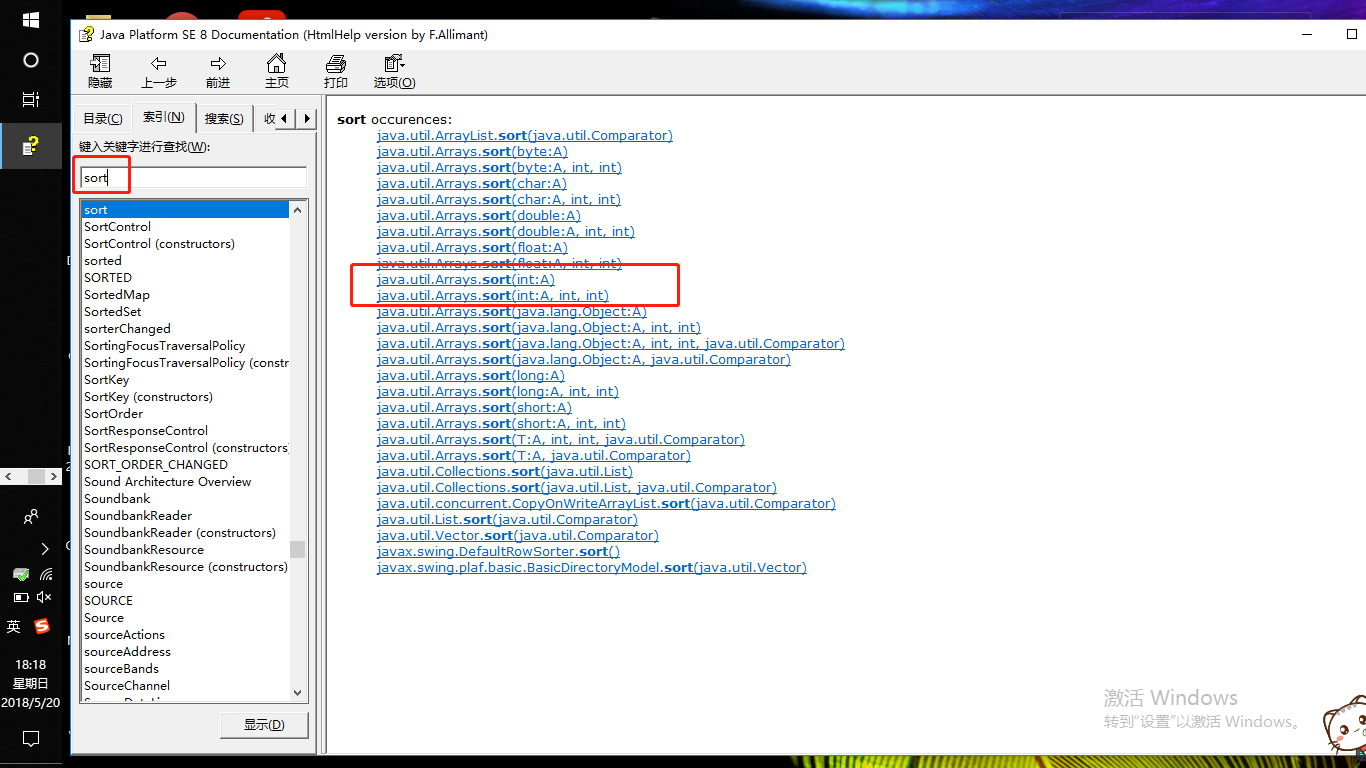Screen dimensions: 1366x768
Task: Select 'SortKey (constructors)' index entry
Action: tap(148, 397)
